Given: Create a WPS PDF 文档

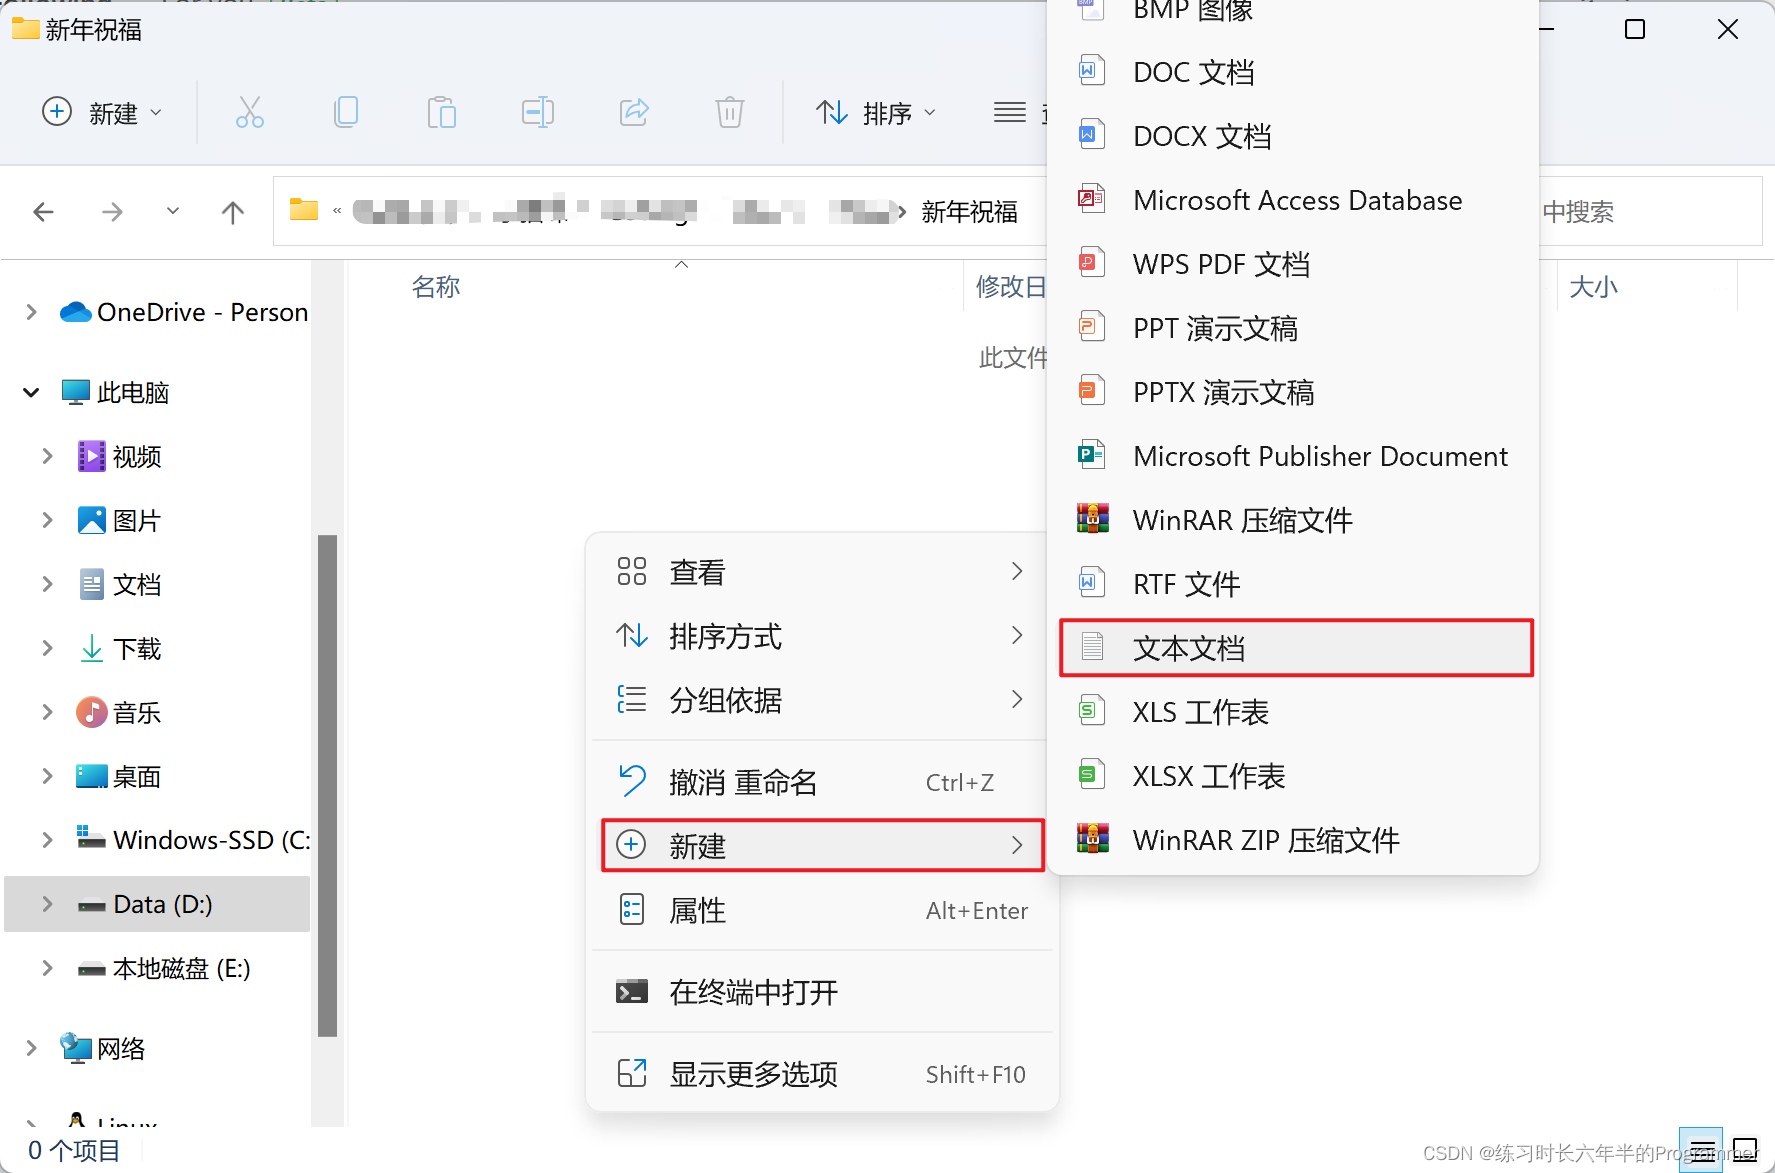Looking at the screenshot, I should [x=1295, y=264].
